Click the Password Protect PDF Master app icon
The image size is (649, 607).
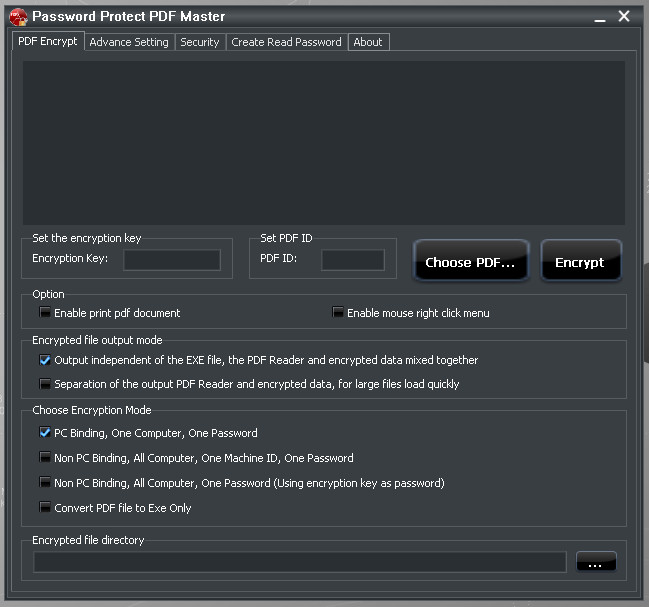(x=18, y=17)
